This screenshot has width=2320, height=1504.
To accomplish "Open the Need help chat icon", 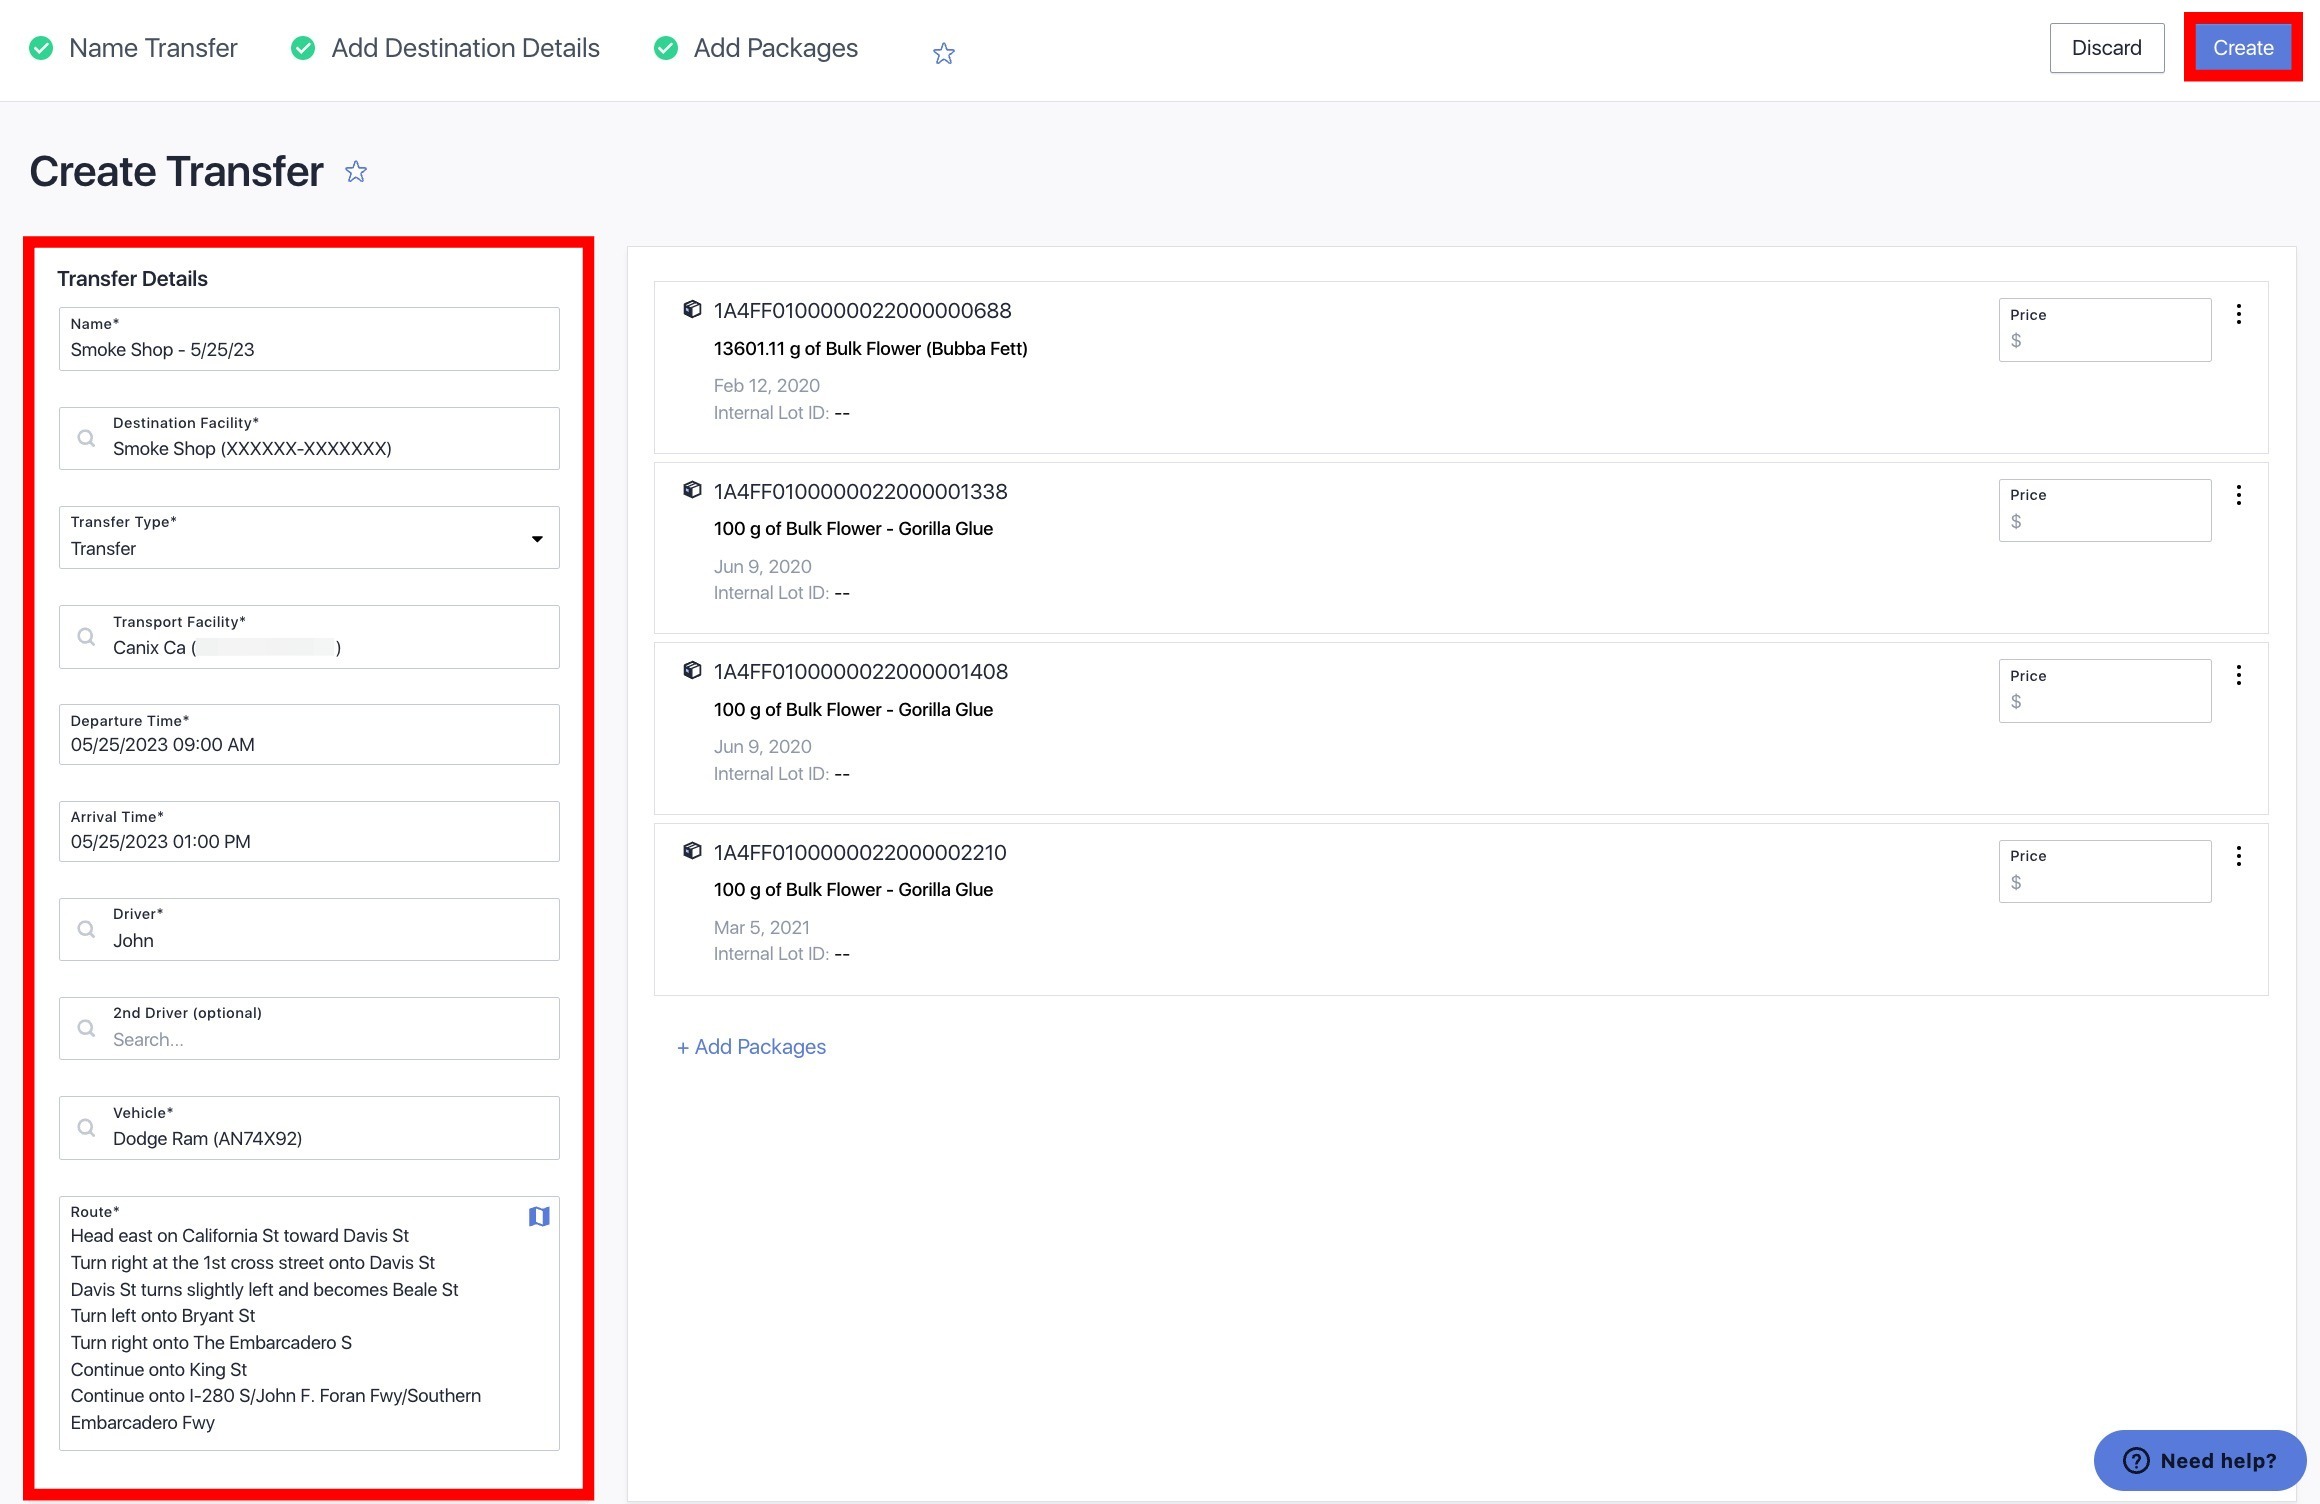I will [x=2136, y=1460].
